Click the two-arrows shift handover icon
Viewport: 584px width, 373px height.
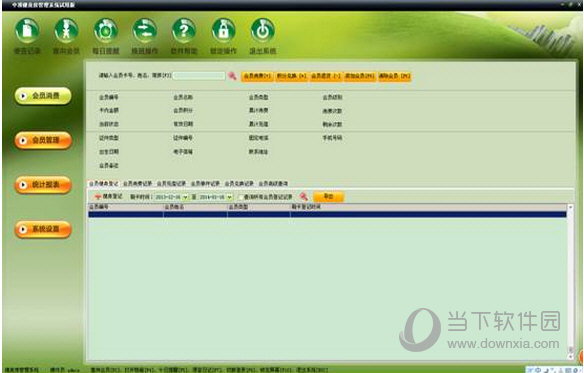tap(145, 30)
